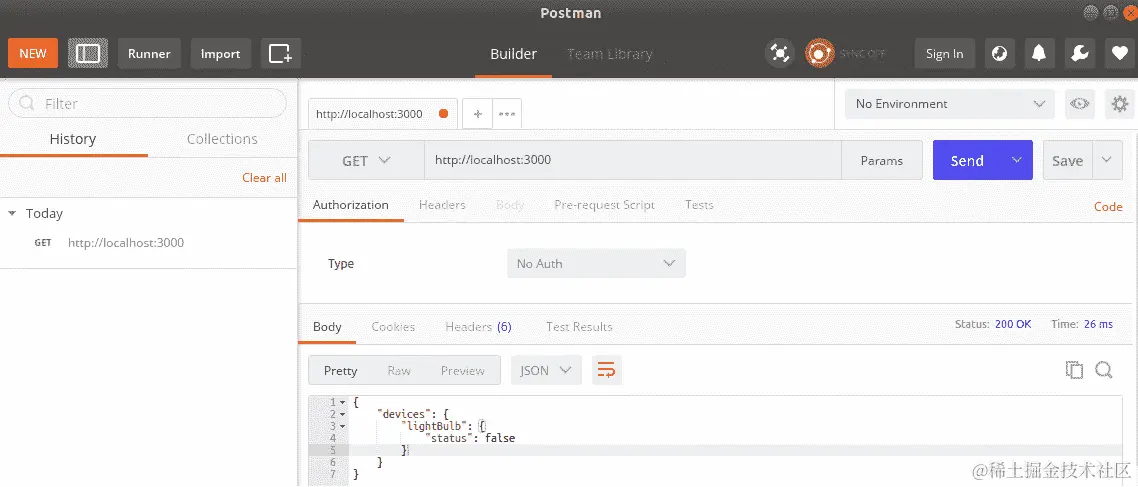Collapse JSON line 1 fold arrow

pos(343,402)
